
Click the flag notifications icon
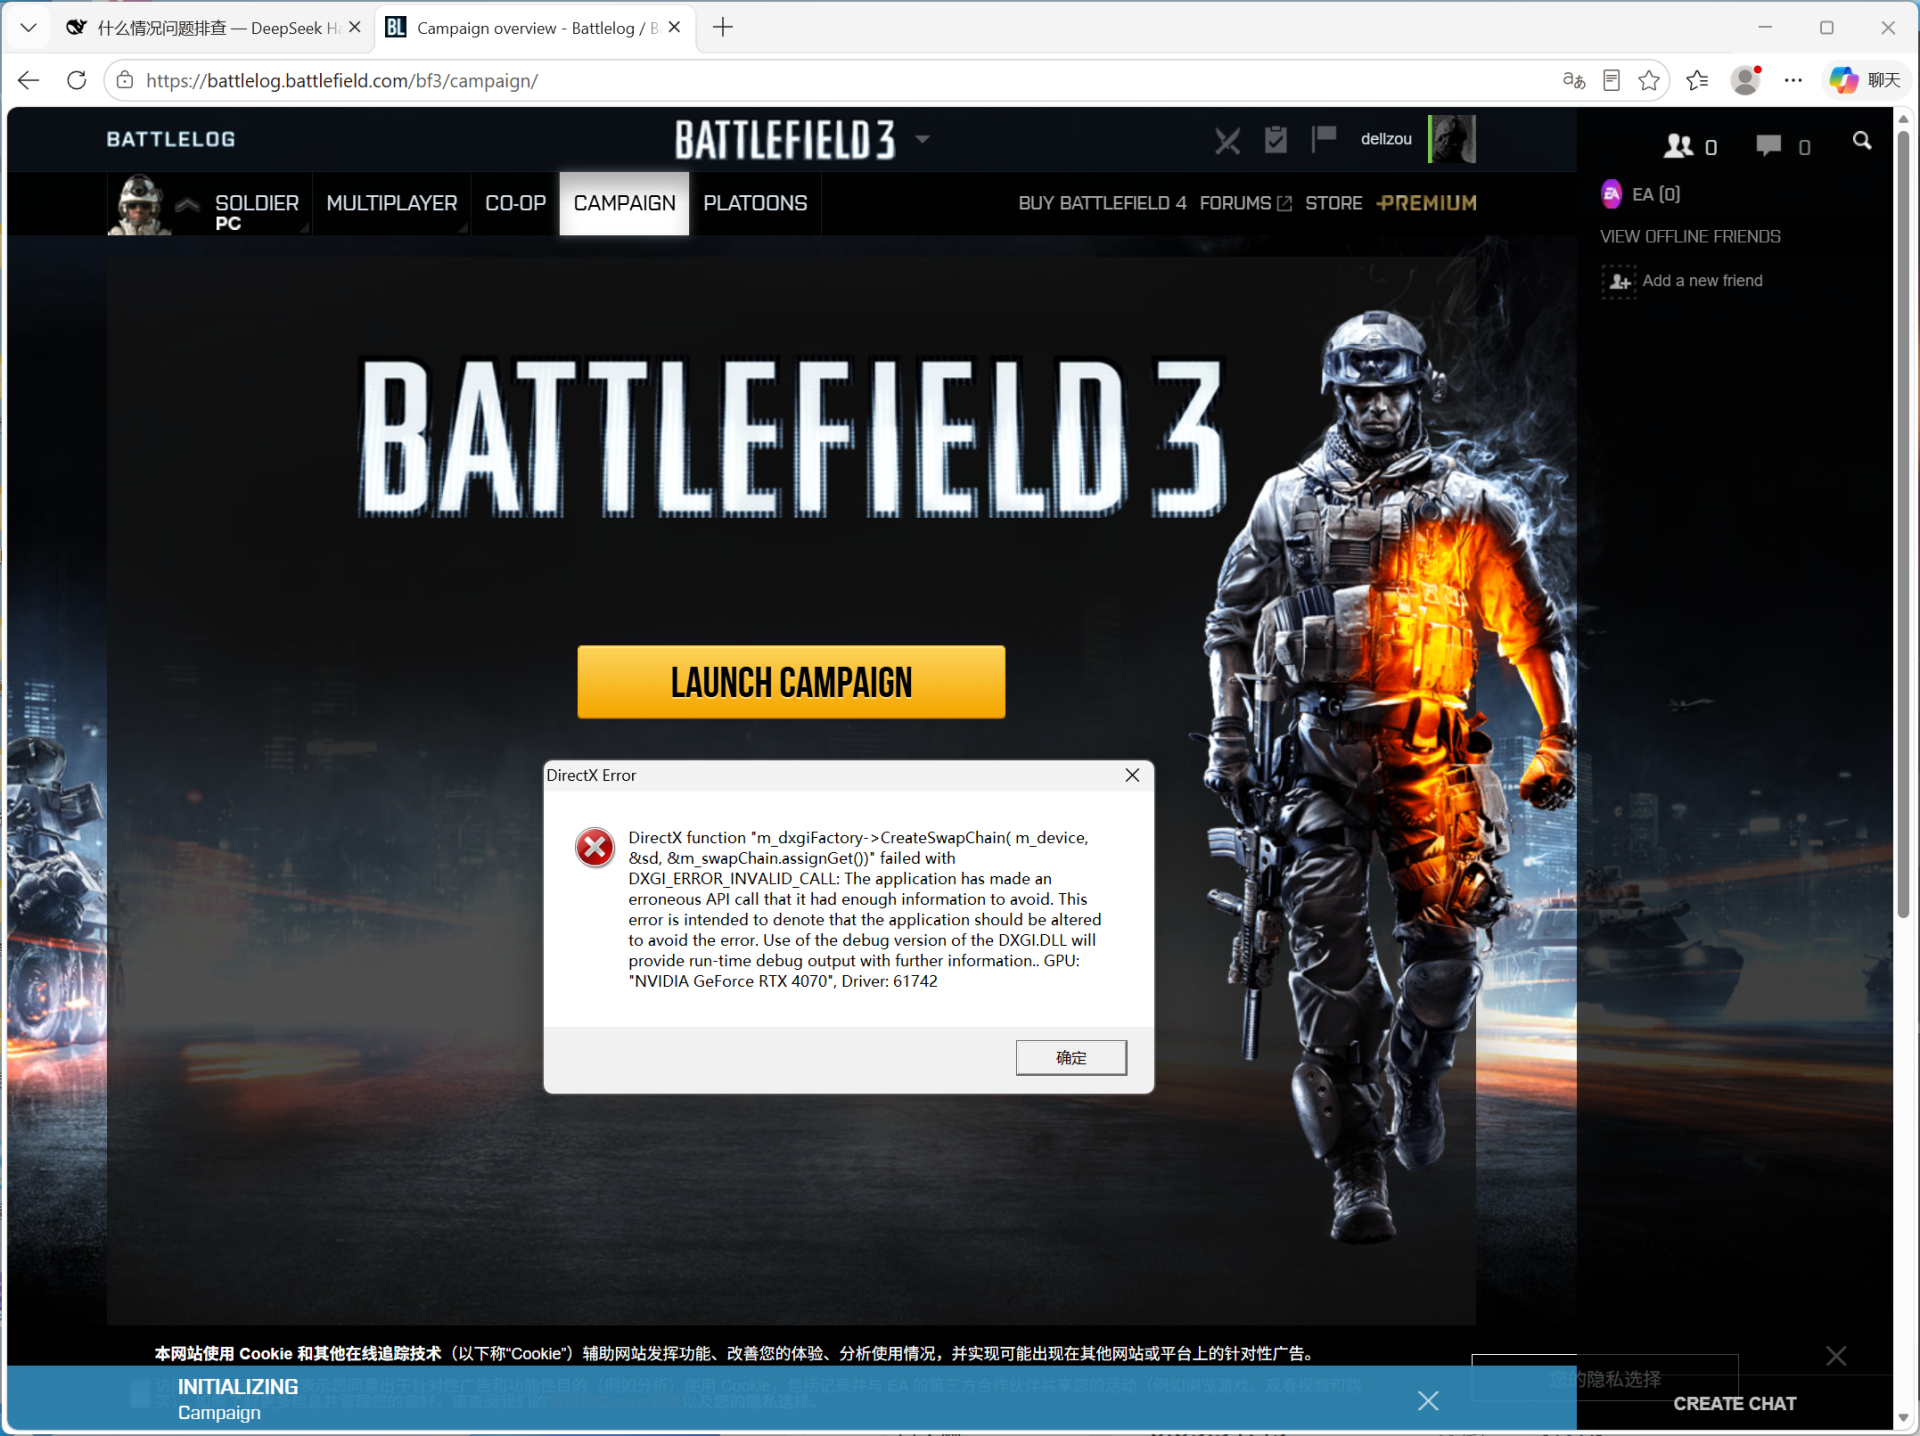coord(1323,139)
